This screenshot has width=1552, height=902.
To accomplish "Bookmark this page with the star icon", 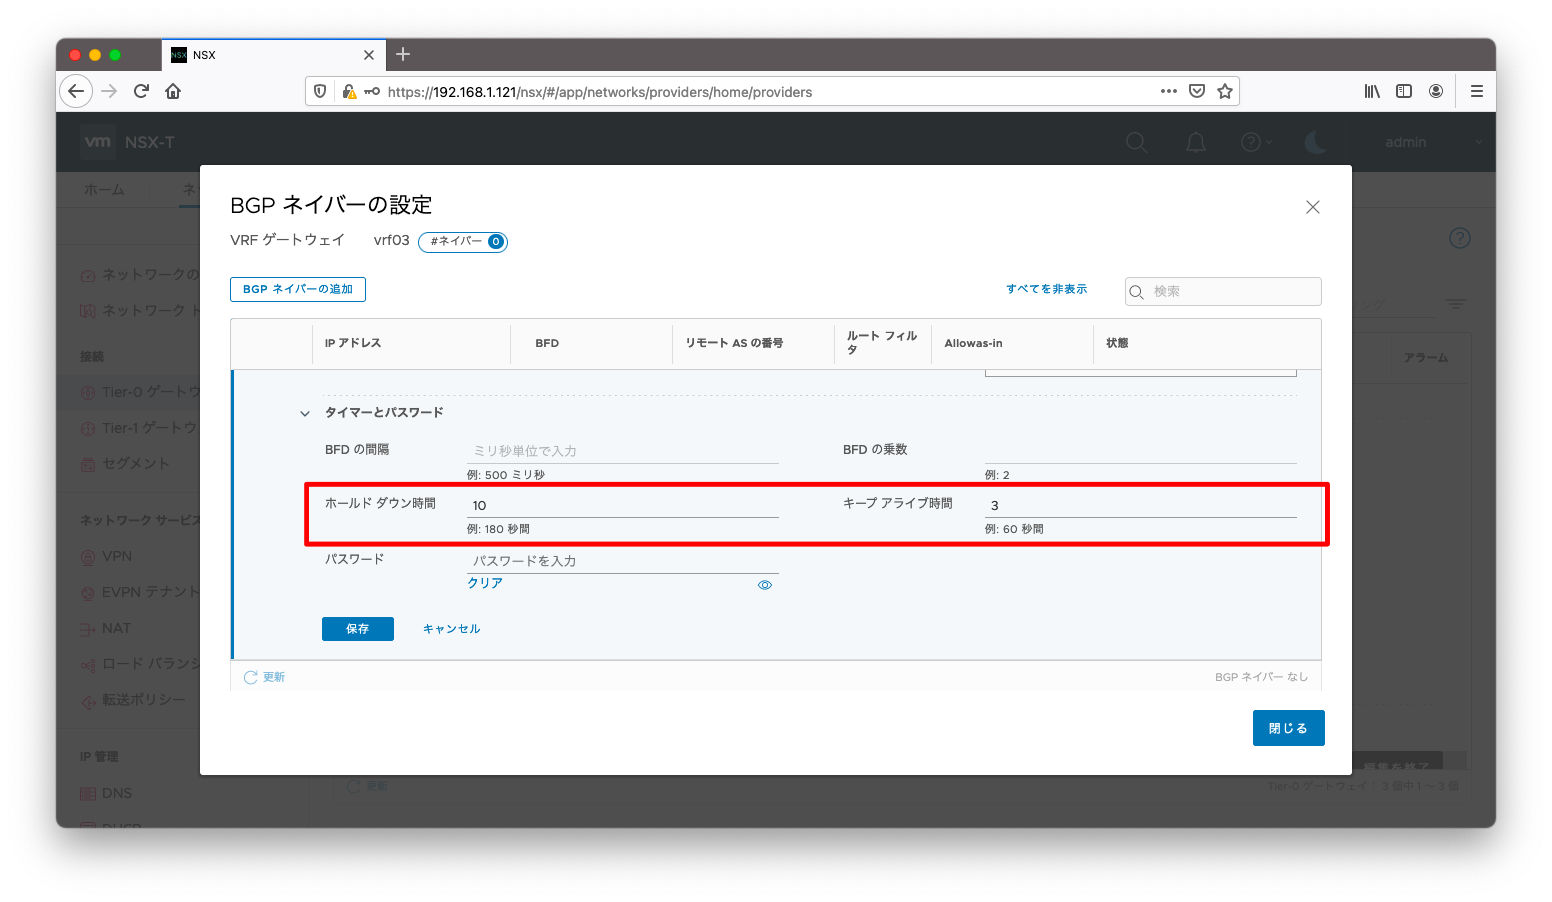I will (x=1225, y=91).
